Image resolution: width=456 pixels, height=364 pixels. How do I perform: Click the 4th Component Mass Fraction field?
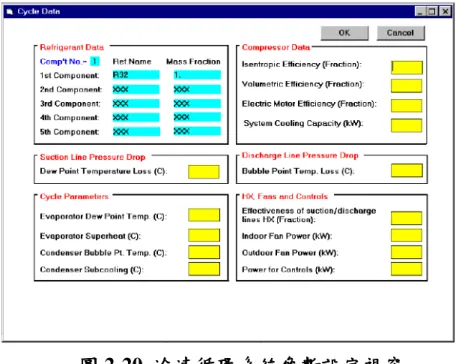coord(197,117)
